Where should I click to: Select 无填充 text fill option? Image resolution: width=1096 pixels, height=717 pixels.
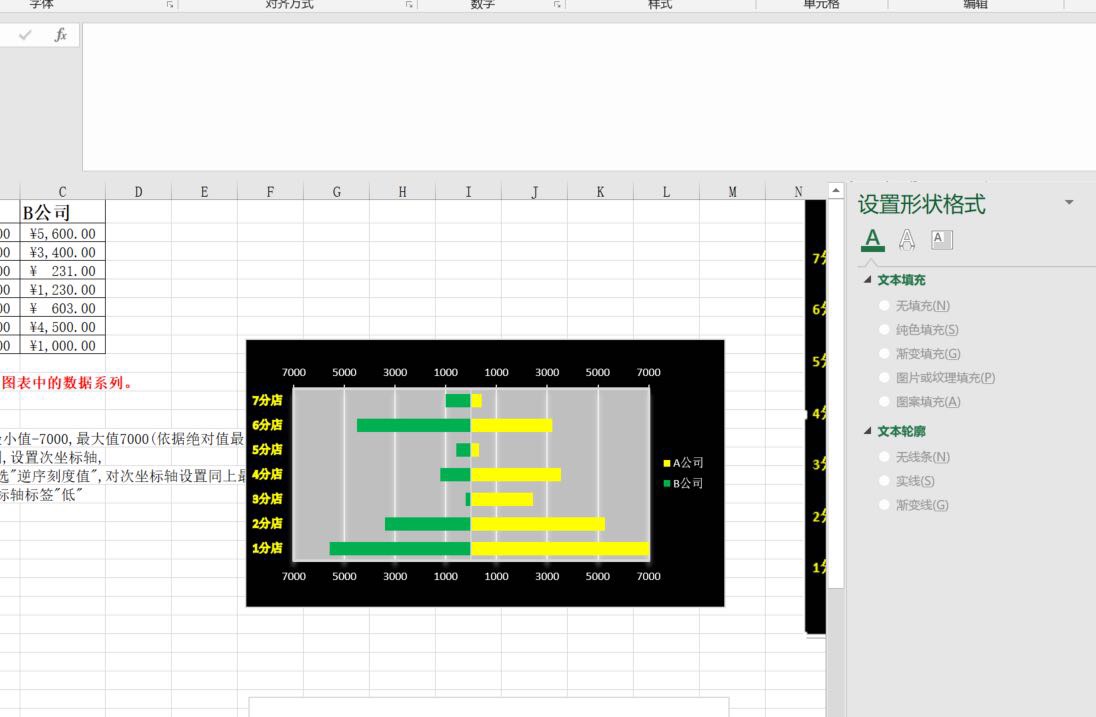tap(914, 305)
